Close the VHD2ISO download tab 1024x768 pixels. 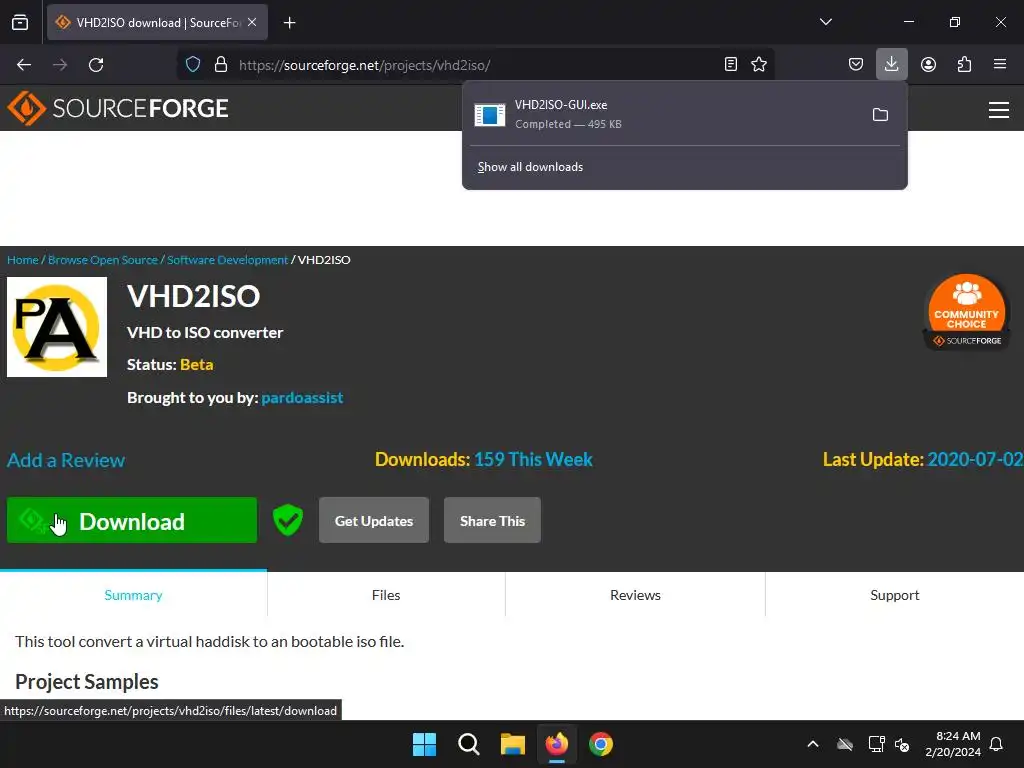coord(252,22)
